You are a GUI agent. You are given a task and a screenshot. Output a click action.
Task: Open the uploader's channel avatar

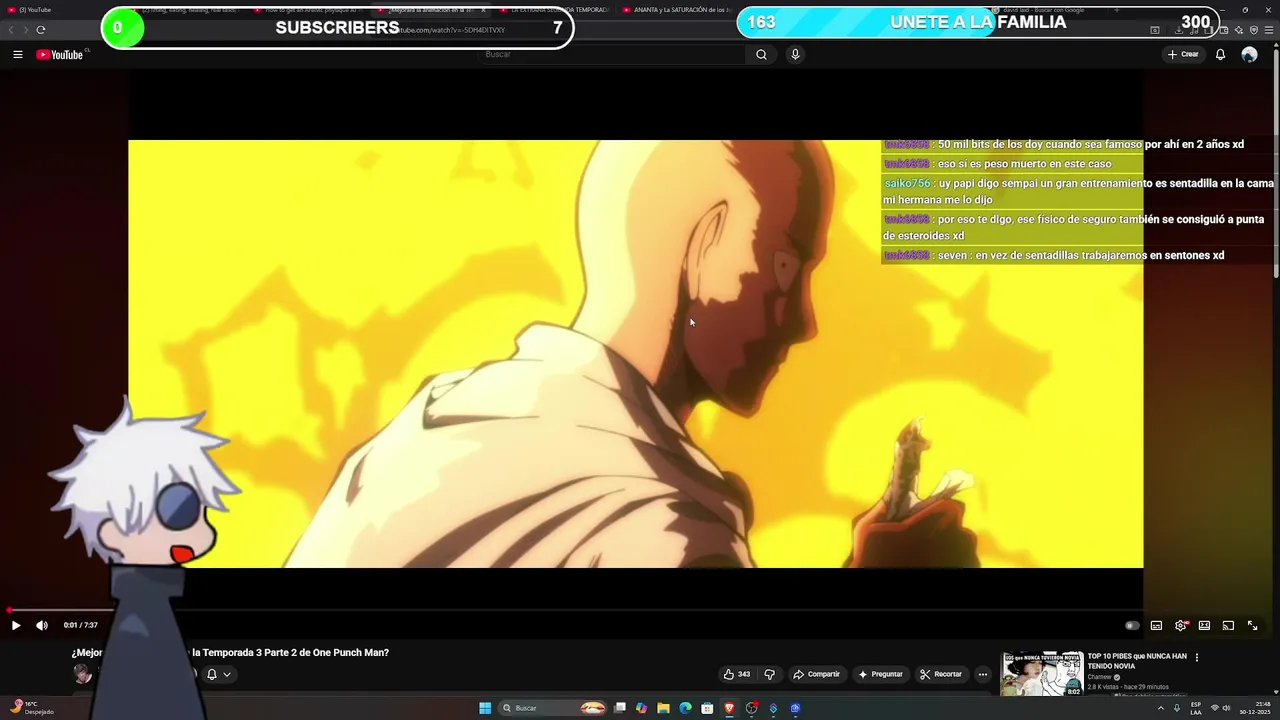click(82, 674)
